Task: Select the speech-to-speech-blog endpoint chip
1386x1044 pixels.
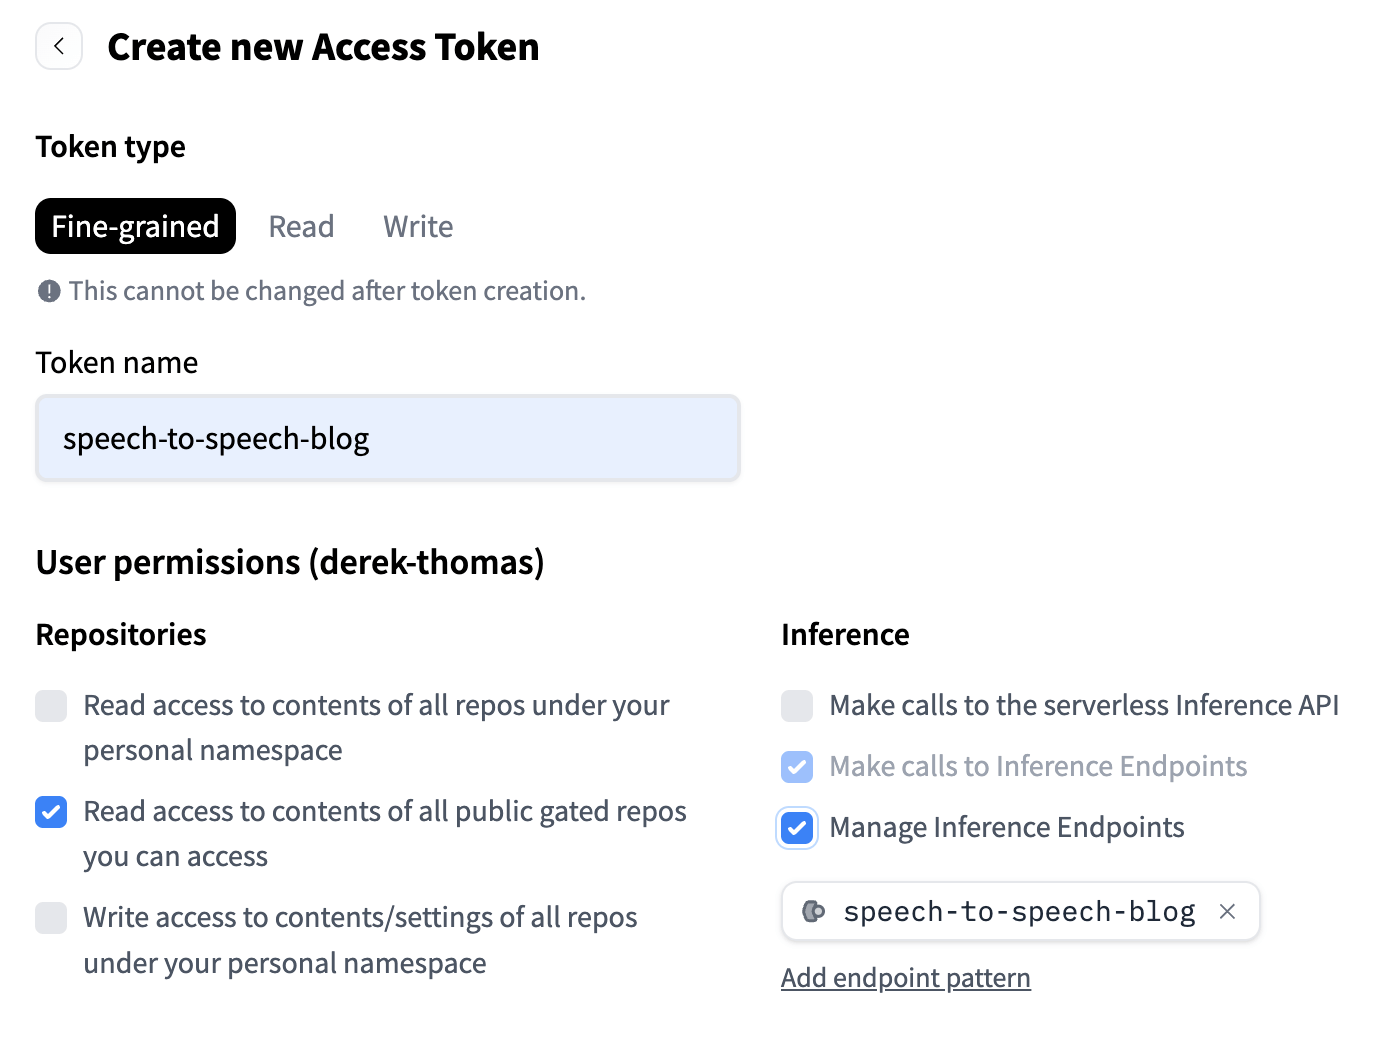Action: 1019,911
